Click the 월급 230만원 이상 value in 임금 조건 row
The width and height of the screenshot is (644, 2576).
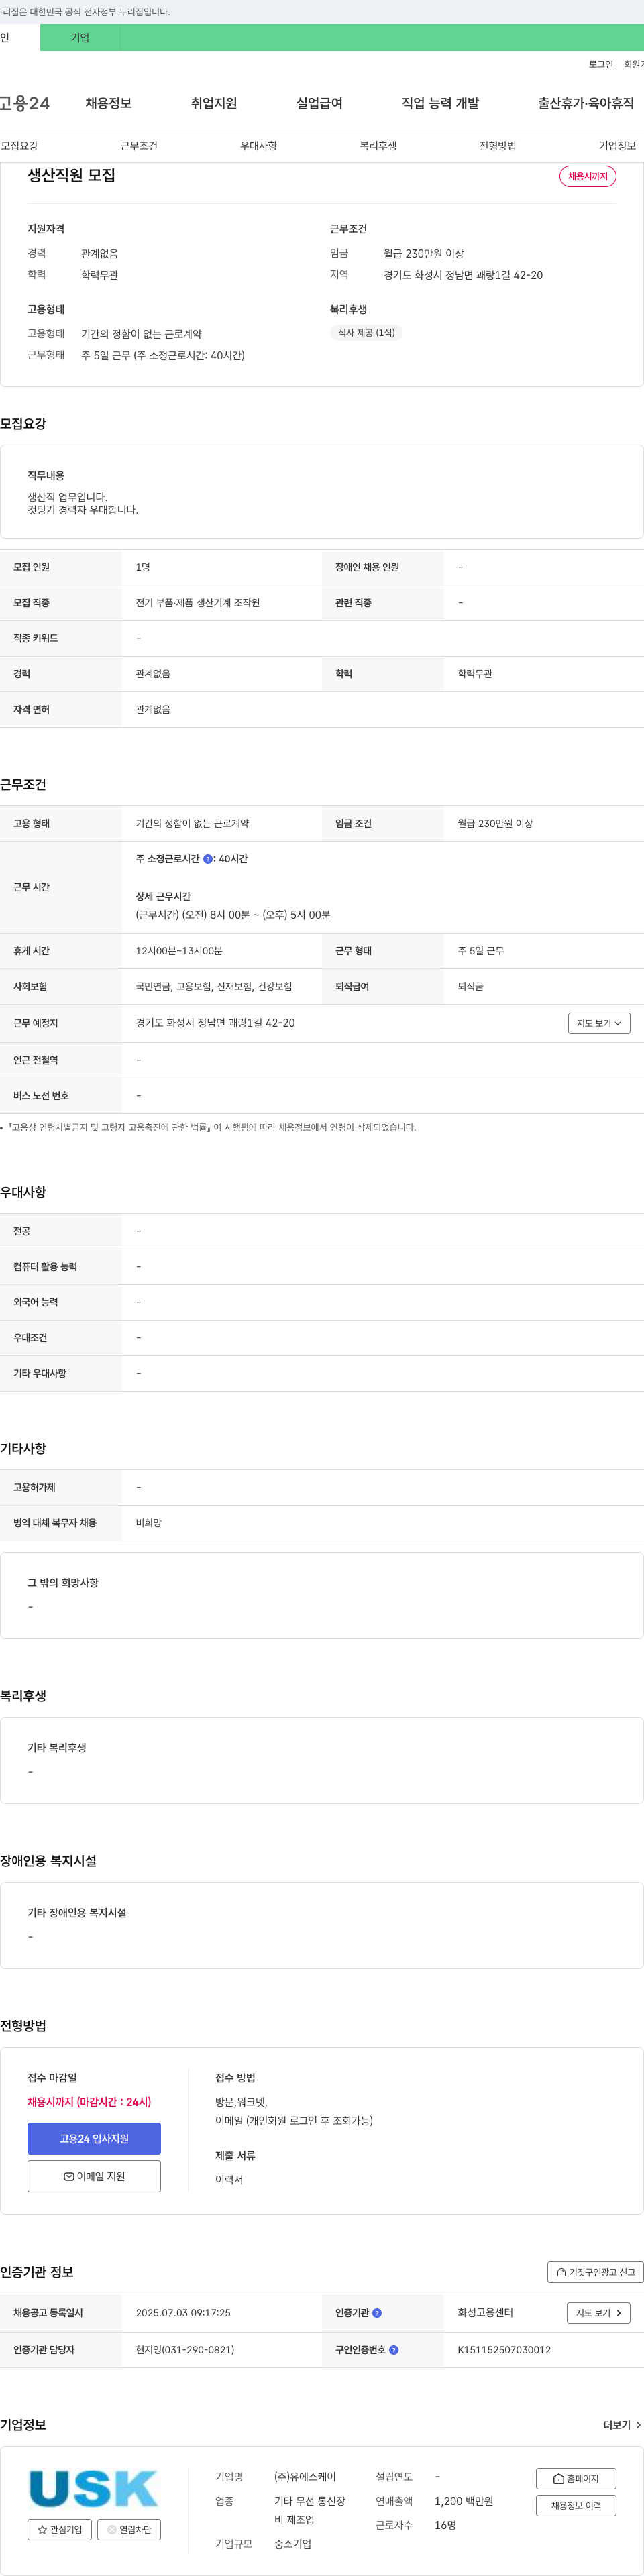[x=495, y=823]
